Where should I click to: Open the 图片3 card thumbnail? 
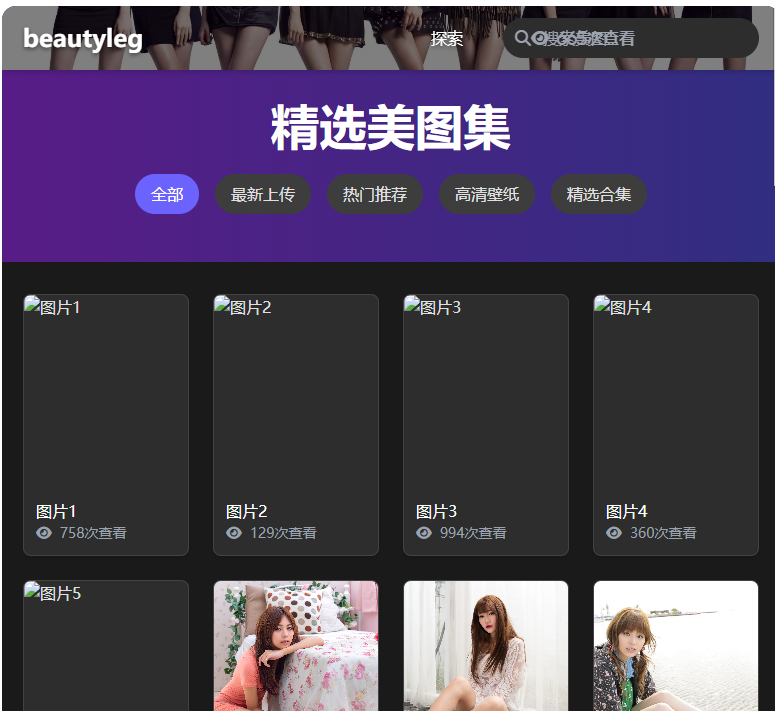click(x=486, y=393)
